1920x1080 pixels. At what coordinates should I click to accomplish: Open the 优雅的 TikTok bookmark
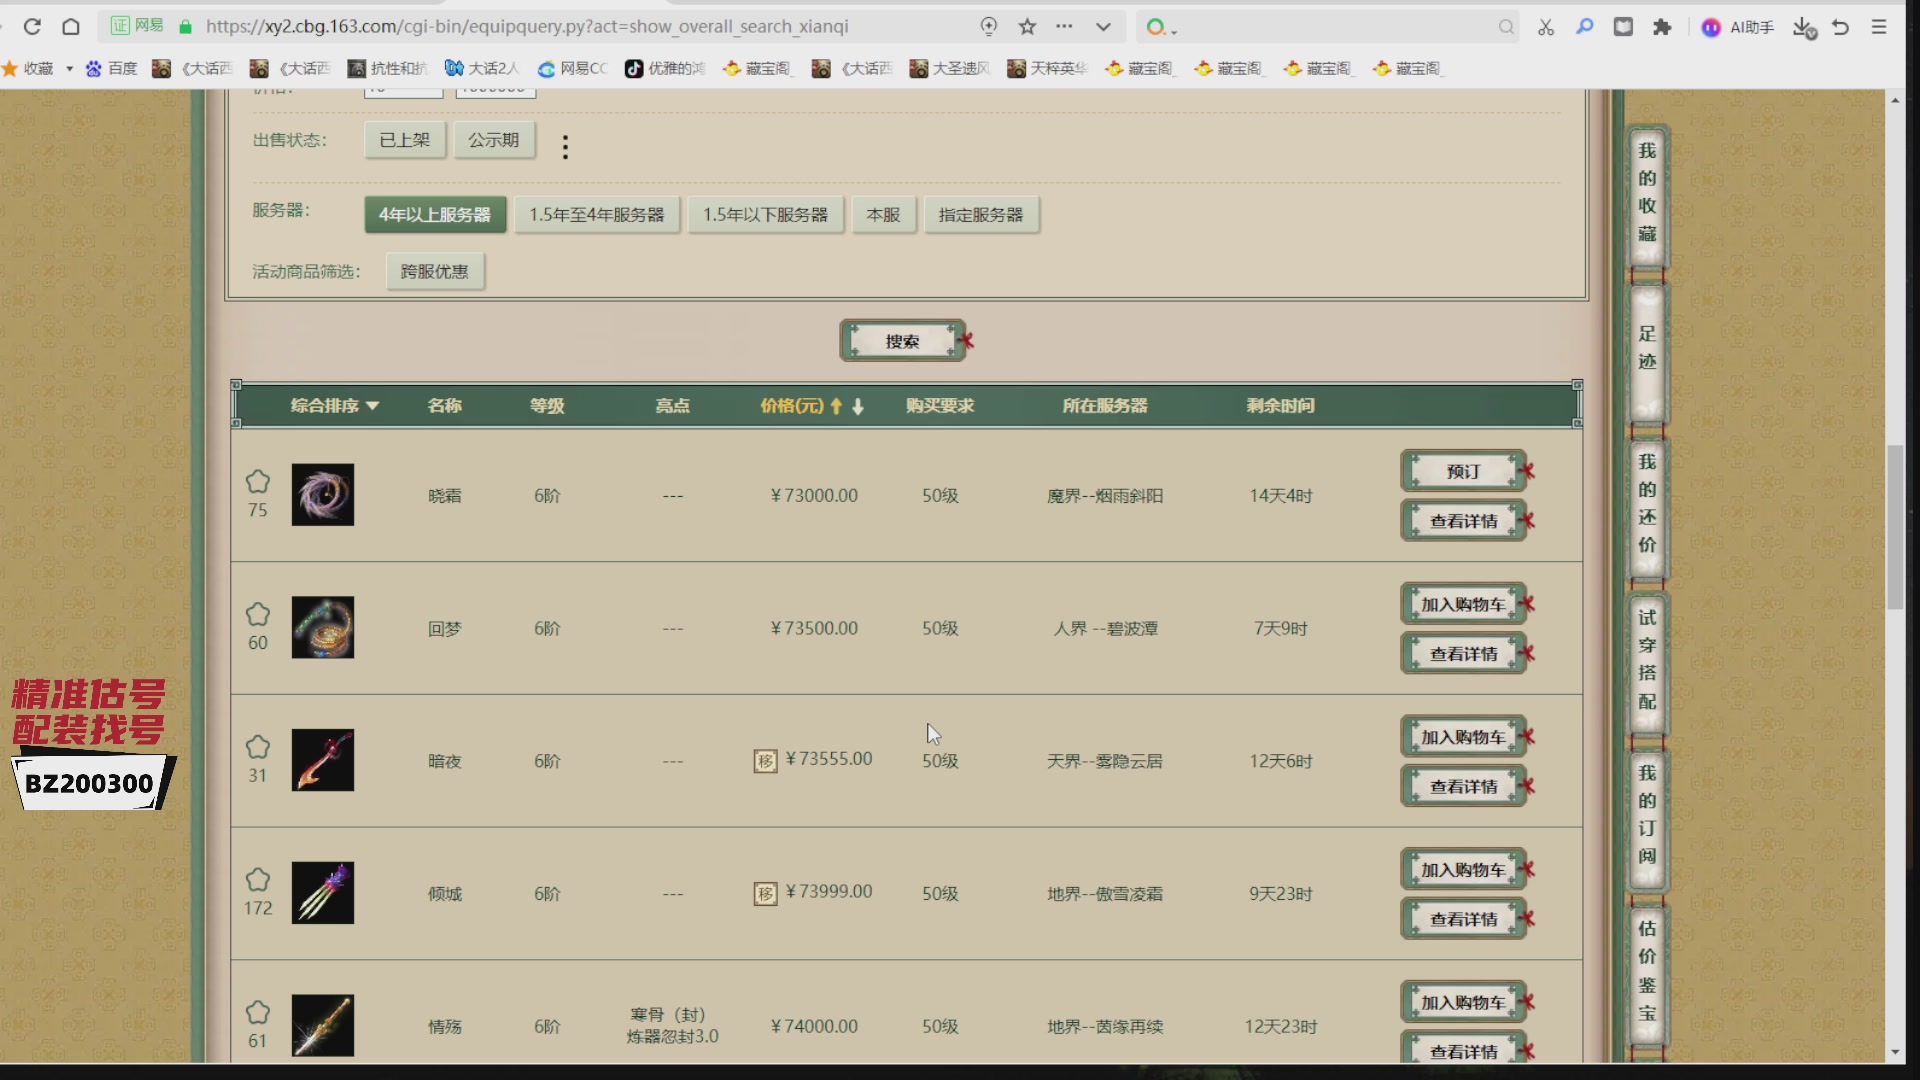click(x=665, y=68)
